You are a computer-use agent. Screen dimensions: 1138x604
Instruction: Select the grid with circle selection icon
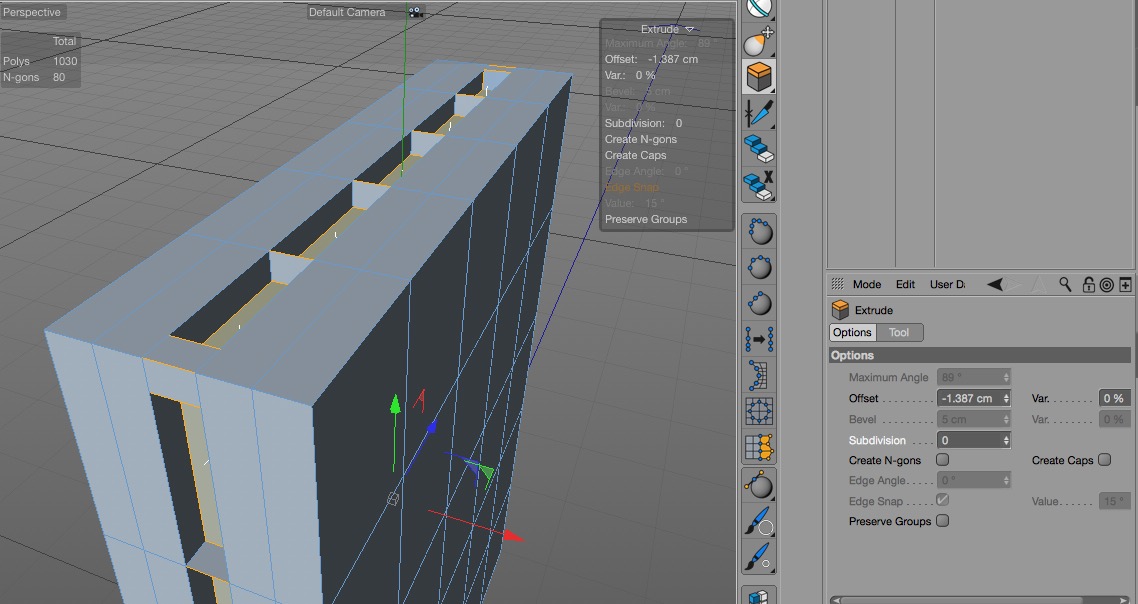pos(759,411)
